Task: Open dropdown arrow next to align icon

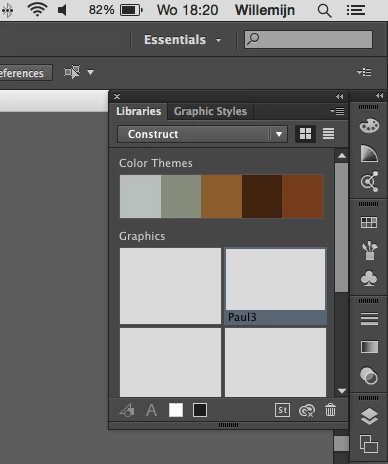Action: click(90, 72)
